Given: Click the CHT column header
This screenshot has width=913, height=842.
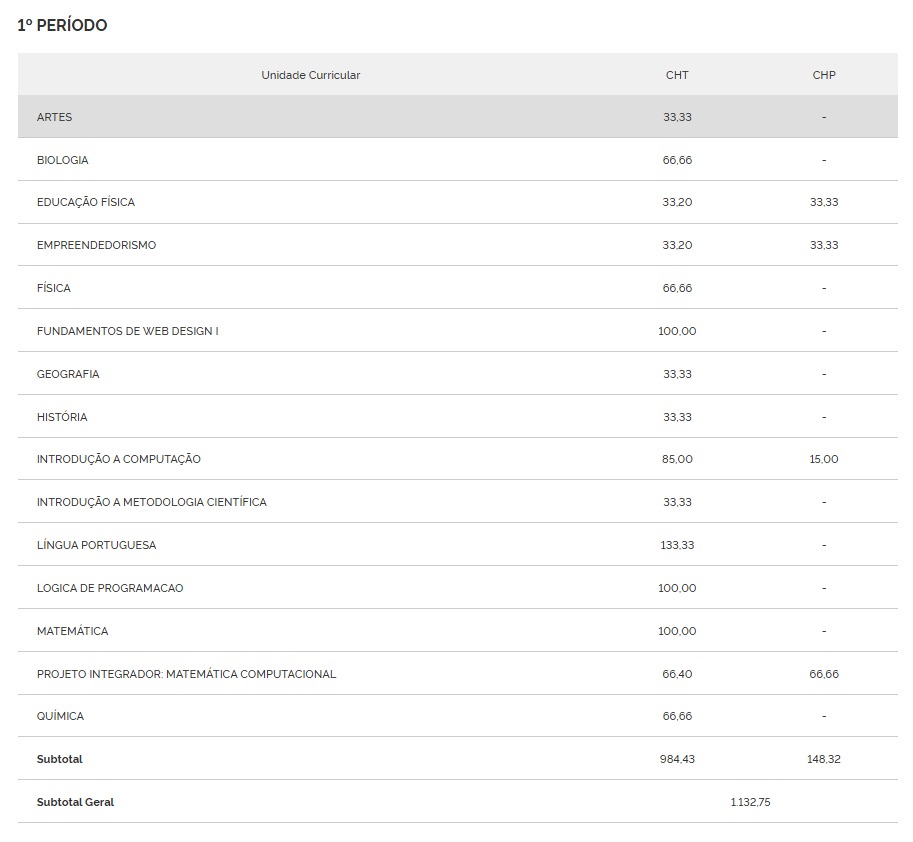Looking at the screenshot, I should pyautogui.click(x=677, y=75).
